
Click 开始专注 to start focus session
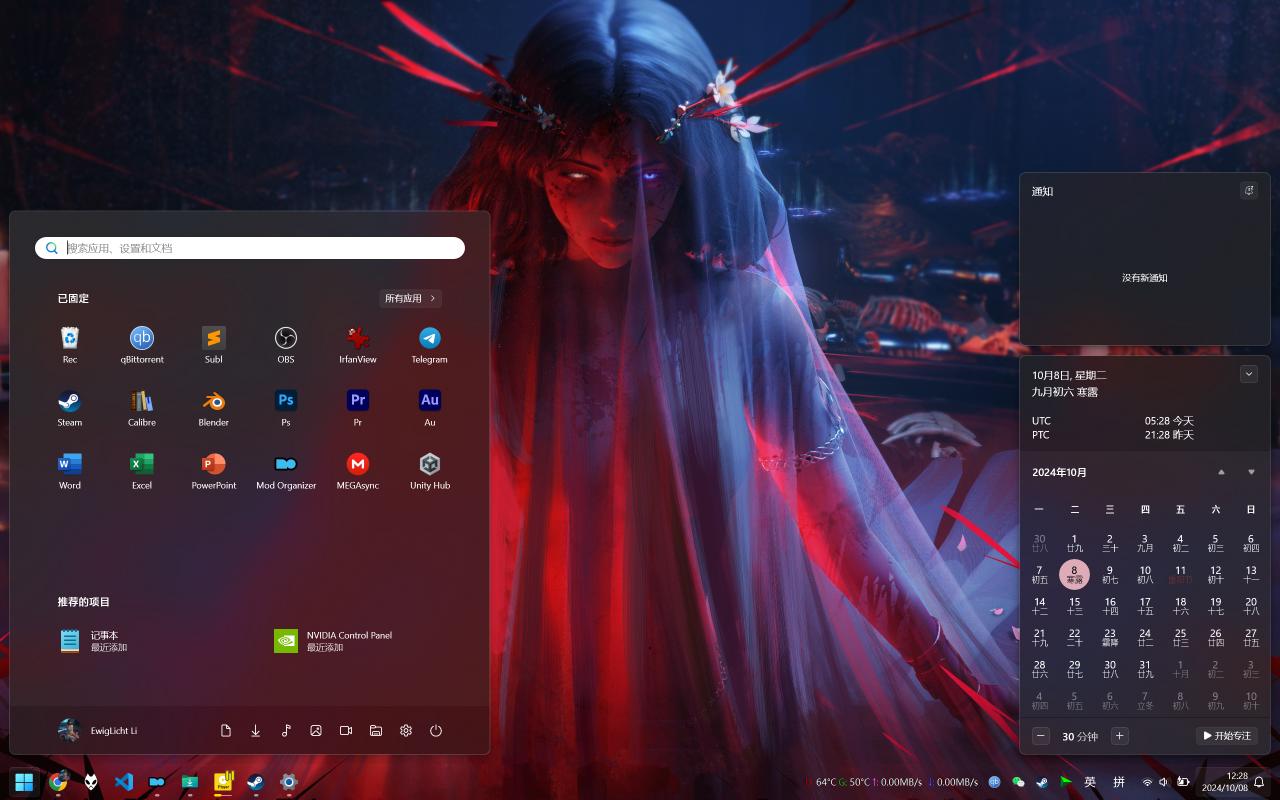coord(1227,736)
